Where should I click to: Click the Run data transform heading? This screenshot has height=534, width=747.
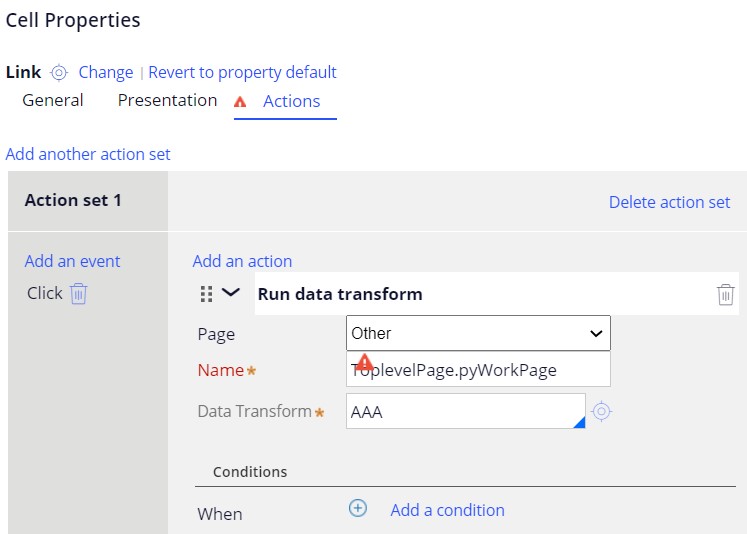click(340, 294)
